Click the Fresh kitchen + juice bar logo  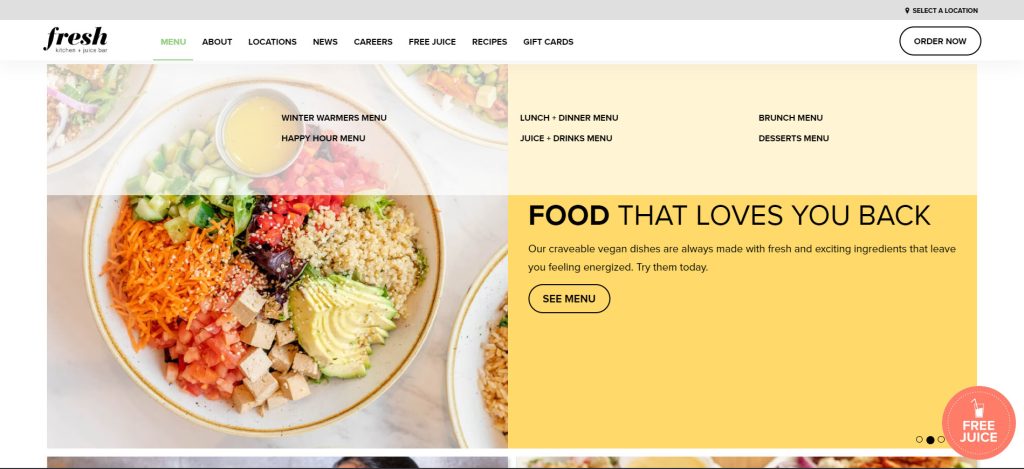76,40
